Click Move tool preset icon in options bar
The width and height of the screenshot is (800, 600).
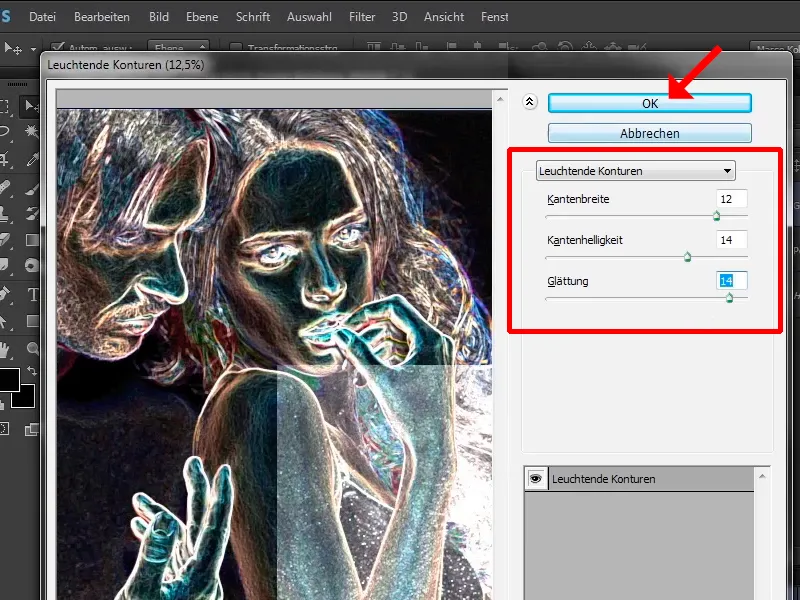(x=13, y=48)
